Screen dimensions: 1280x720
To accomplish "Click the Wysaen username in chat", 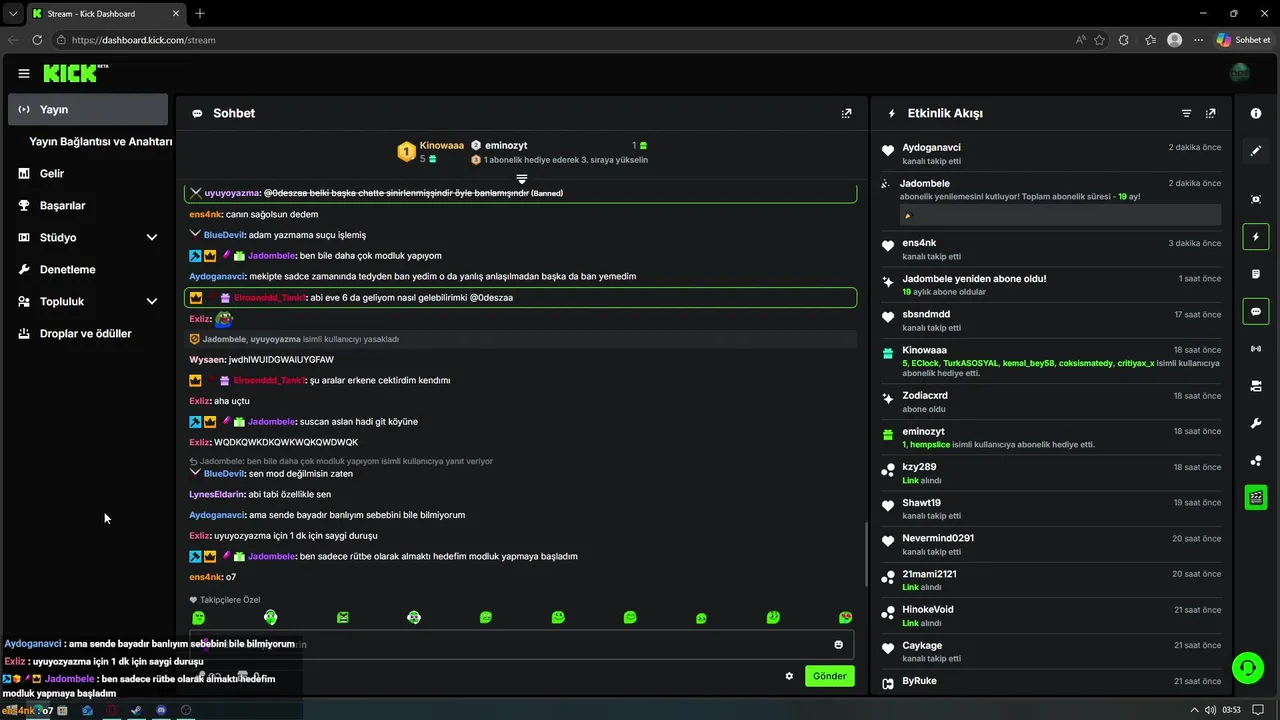I will point(207,359).
